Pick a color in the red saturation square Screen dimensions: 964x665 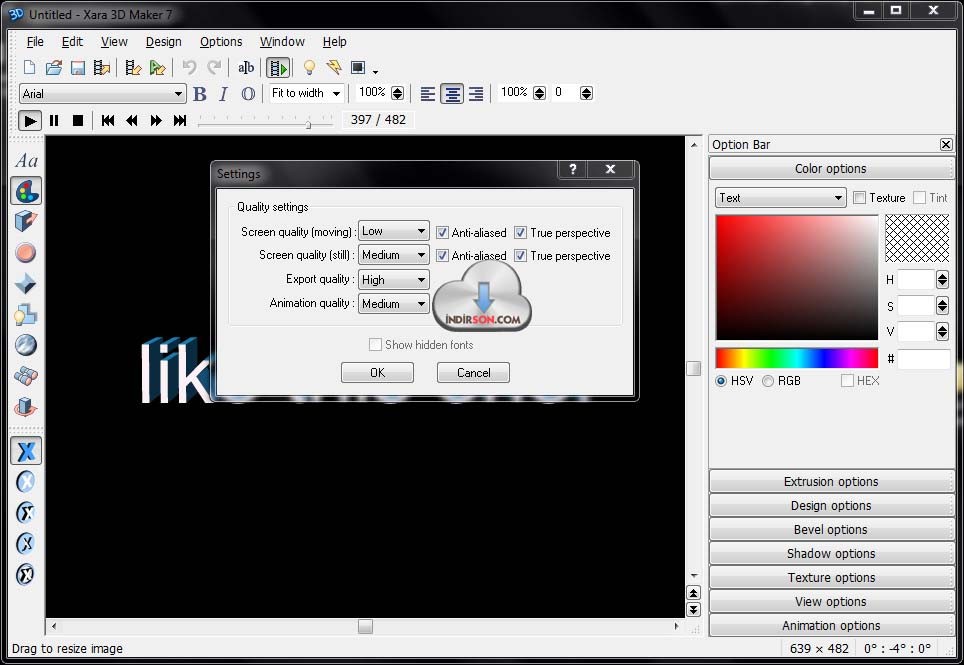pos(797,277)
